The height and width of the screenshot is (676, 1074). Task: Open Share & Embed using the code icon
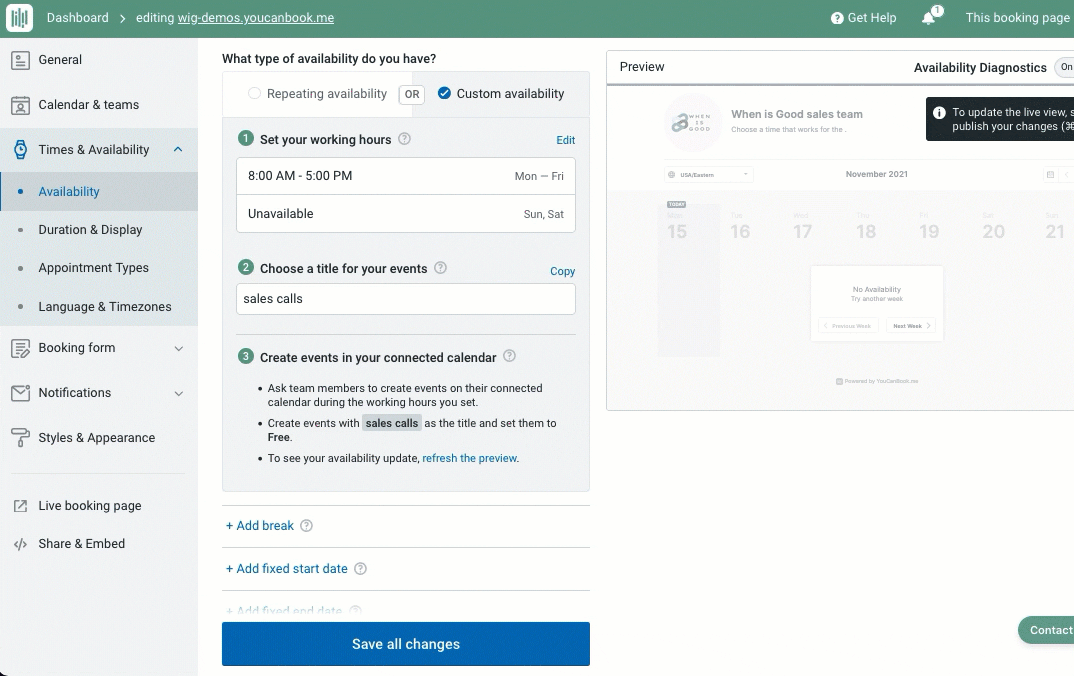19,544
